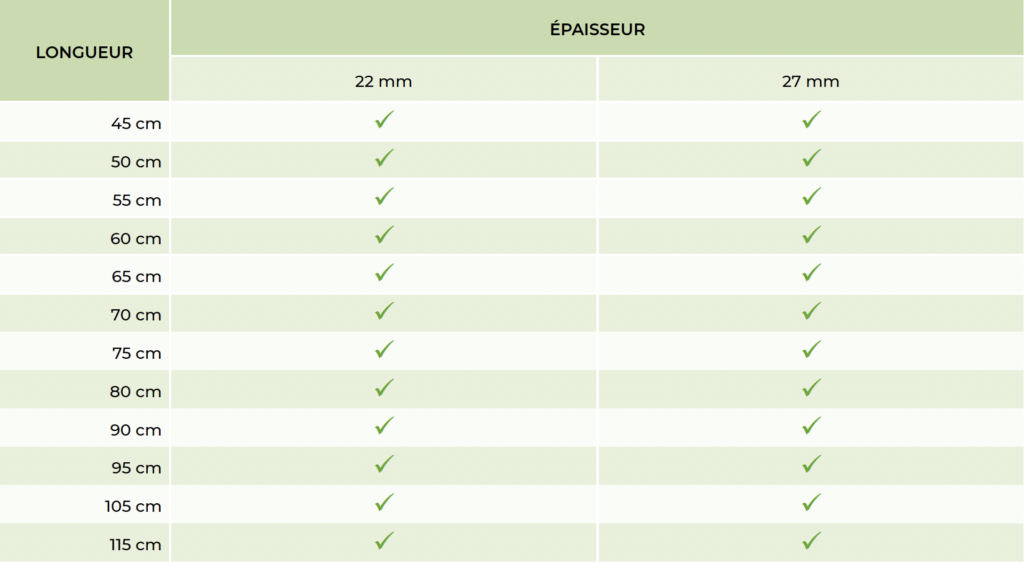
Task: Select the 45 cm length label
Action: click(x=136, y=124)
